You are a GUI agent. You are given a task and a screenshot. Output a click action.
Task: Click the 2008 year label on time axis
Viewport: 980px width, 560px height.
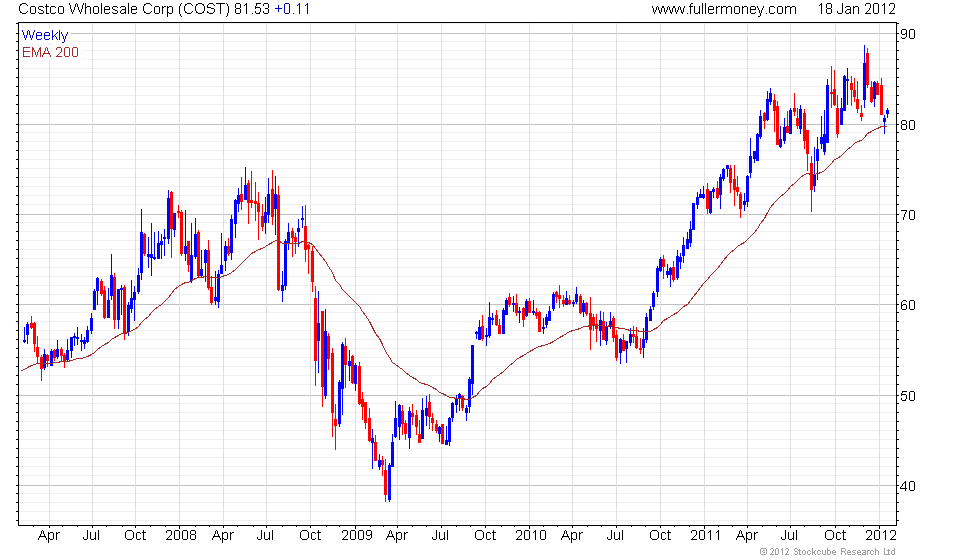(181, 535)
